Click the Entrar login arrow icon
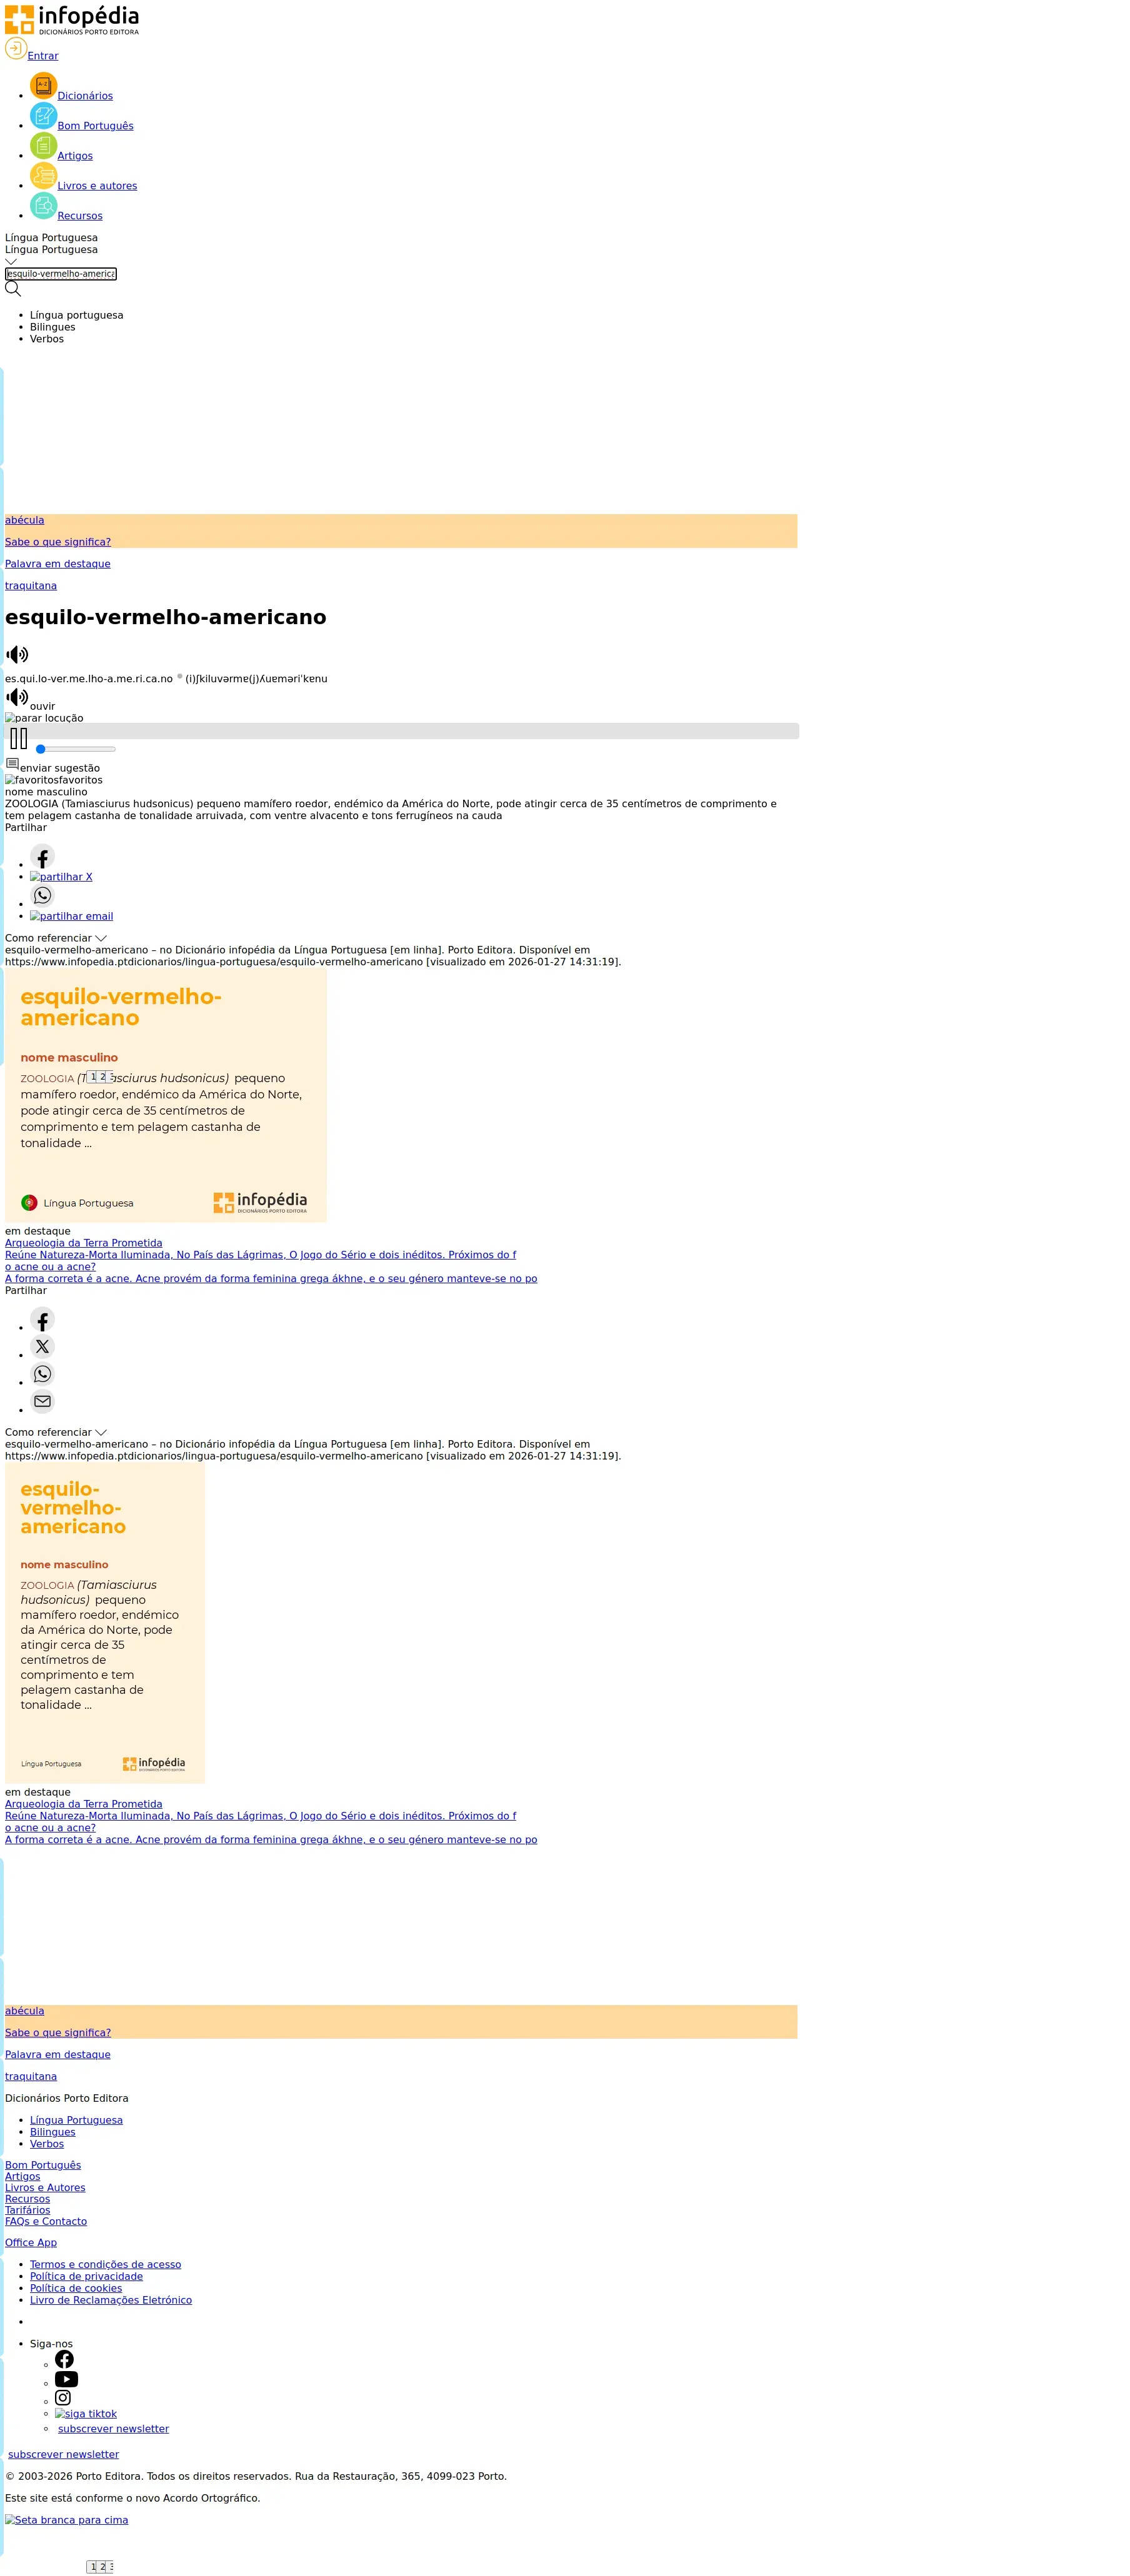 pos(16,49)
